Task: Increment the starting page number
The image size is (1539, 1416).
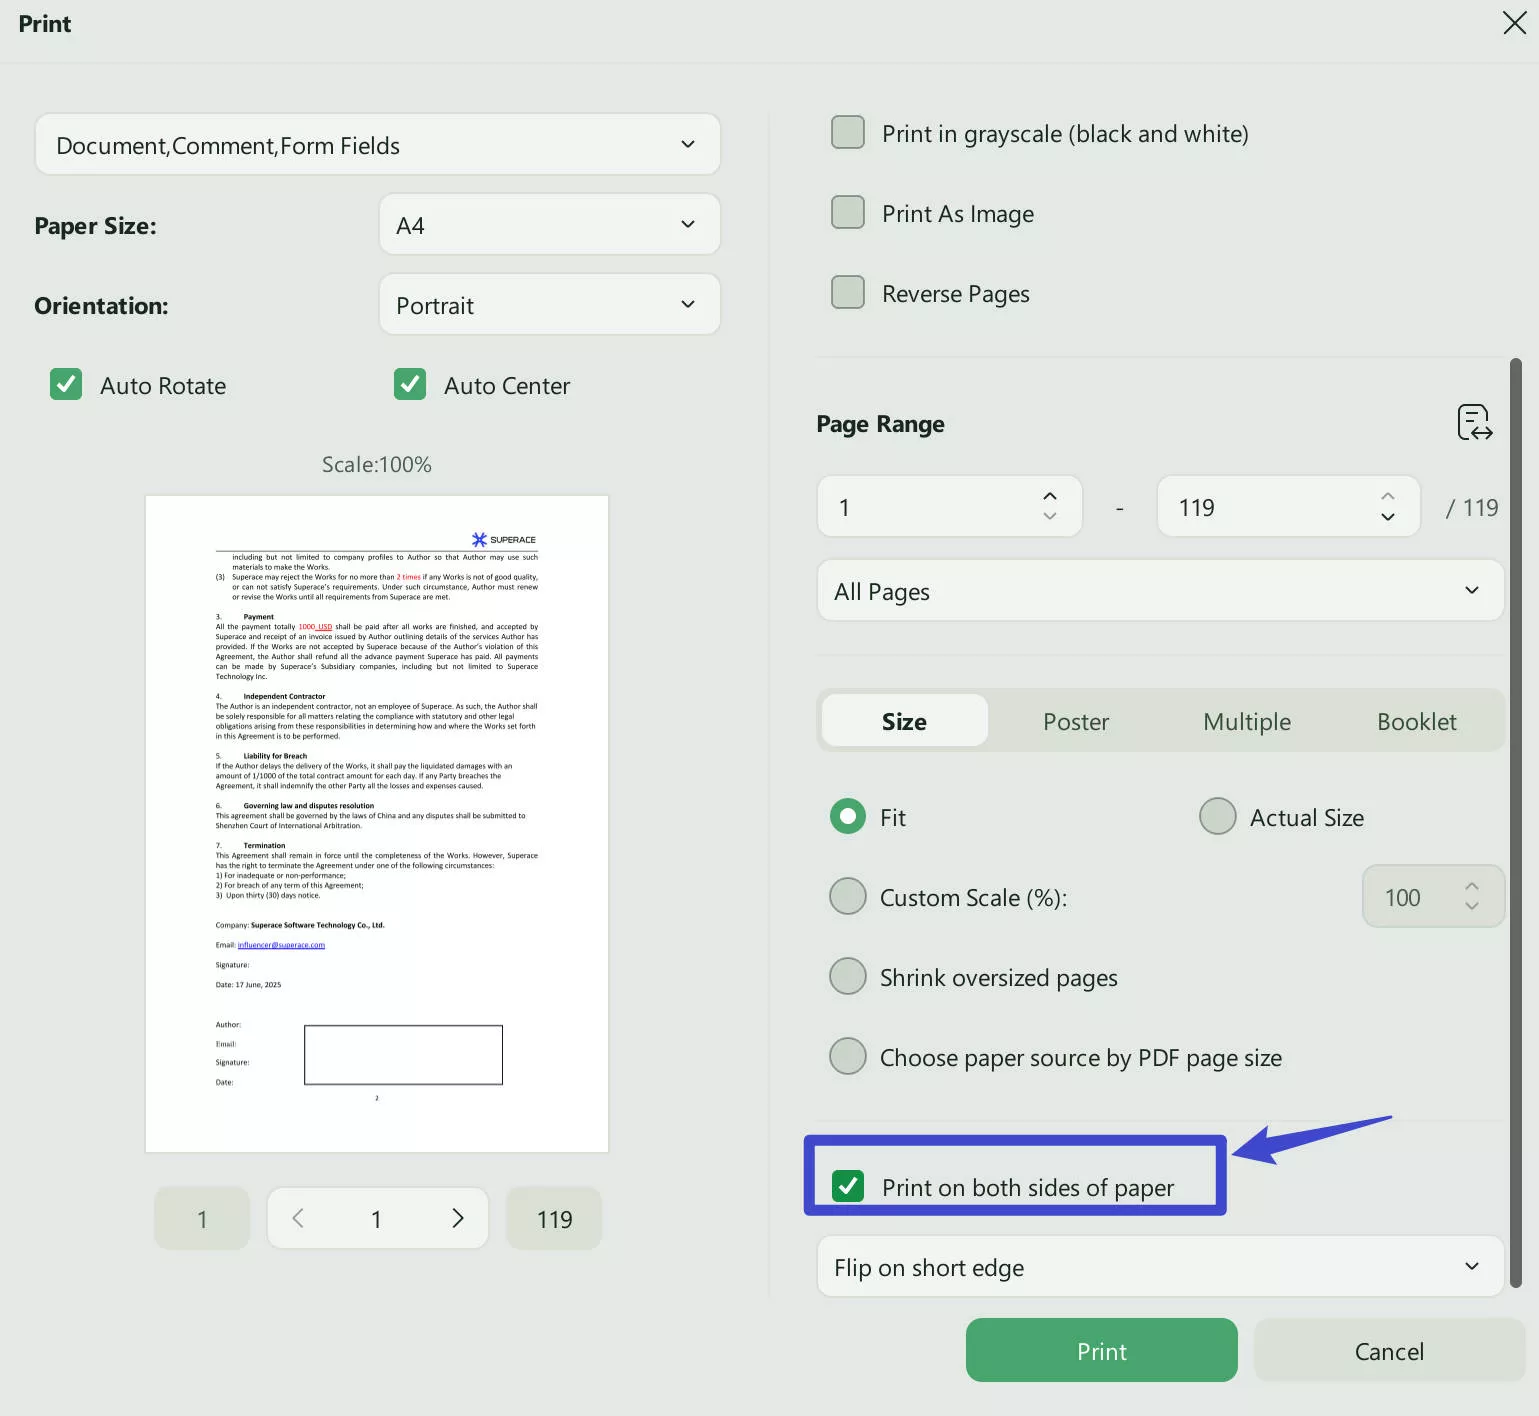Action: tap(1049, 494)
